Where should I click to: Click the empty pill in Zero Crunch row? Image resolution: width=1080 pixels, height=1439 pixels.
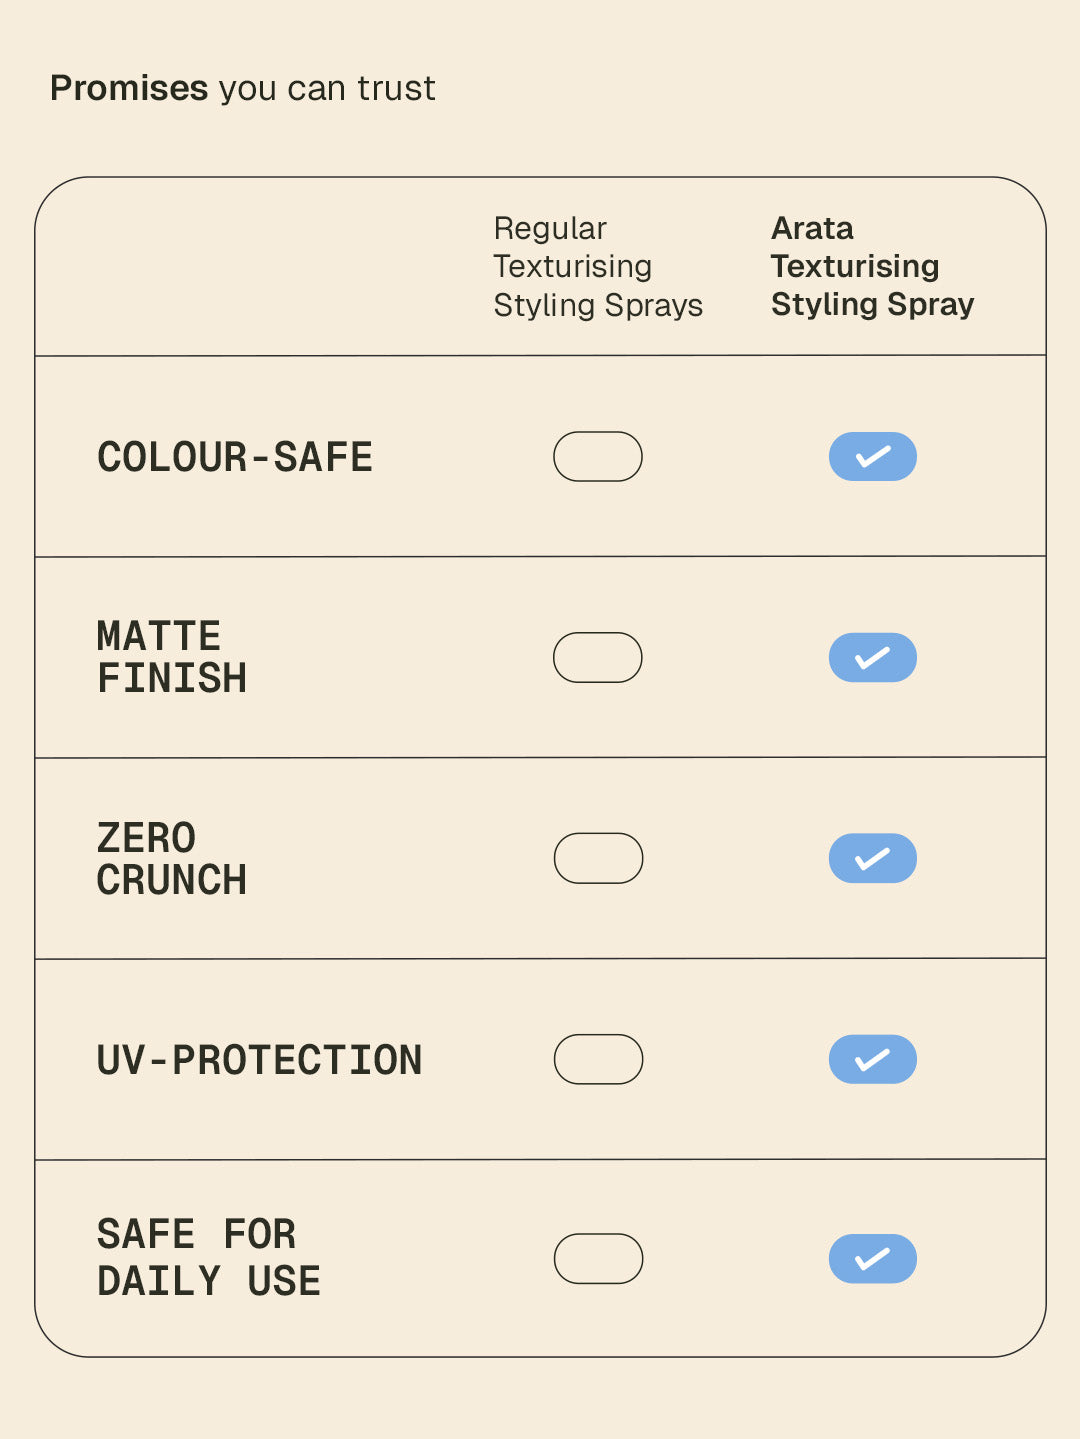598,859
